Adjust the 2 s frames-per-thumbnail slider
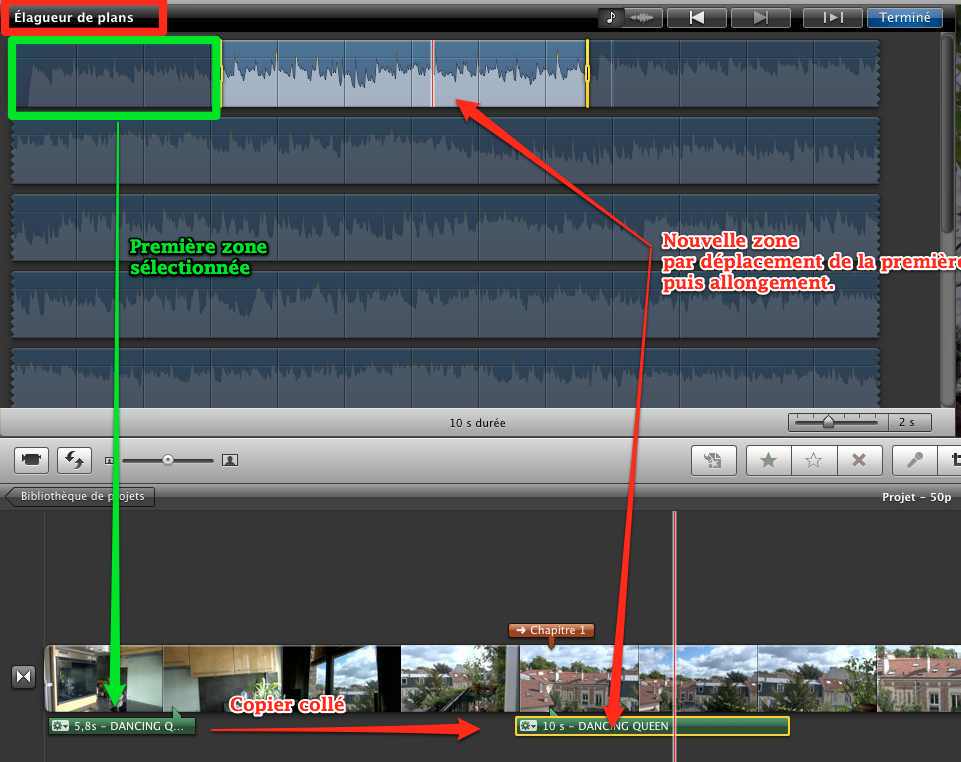 829,422
